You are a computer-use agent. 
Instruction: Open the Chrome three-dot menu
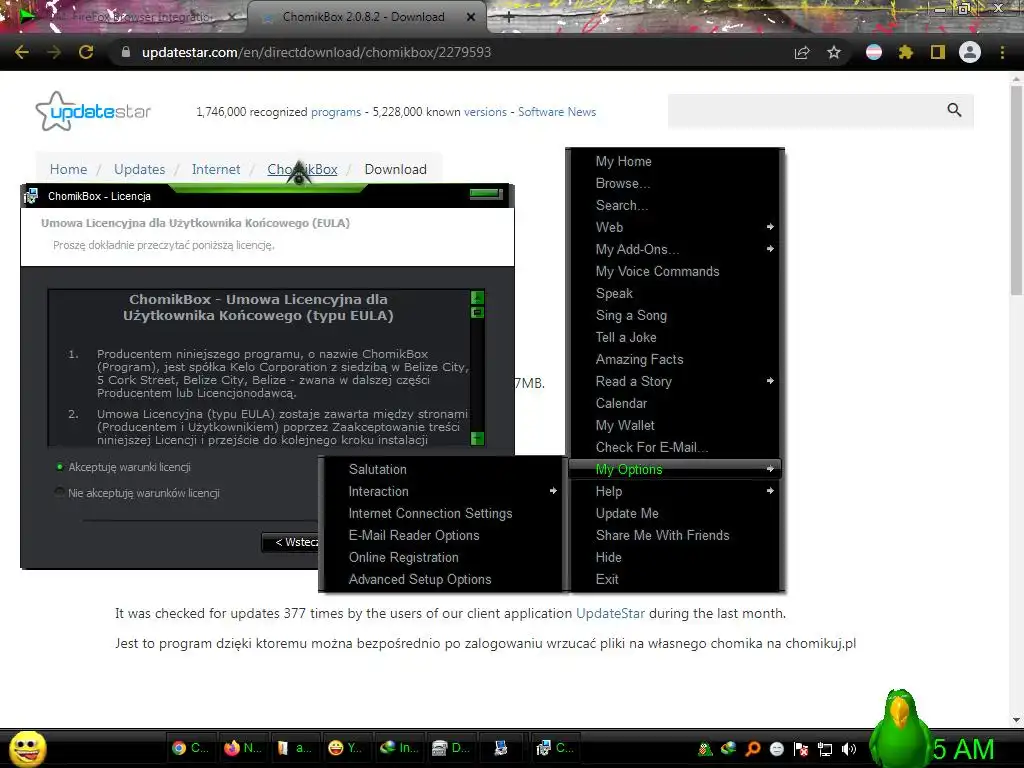point(1002,52)
